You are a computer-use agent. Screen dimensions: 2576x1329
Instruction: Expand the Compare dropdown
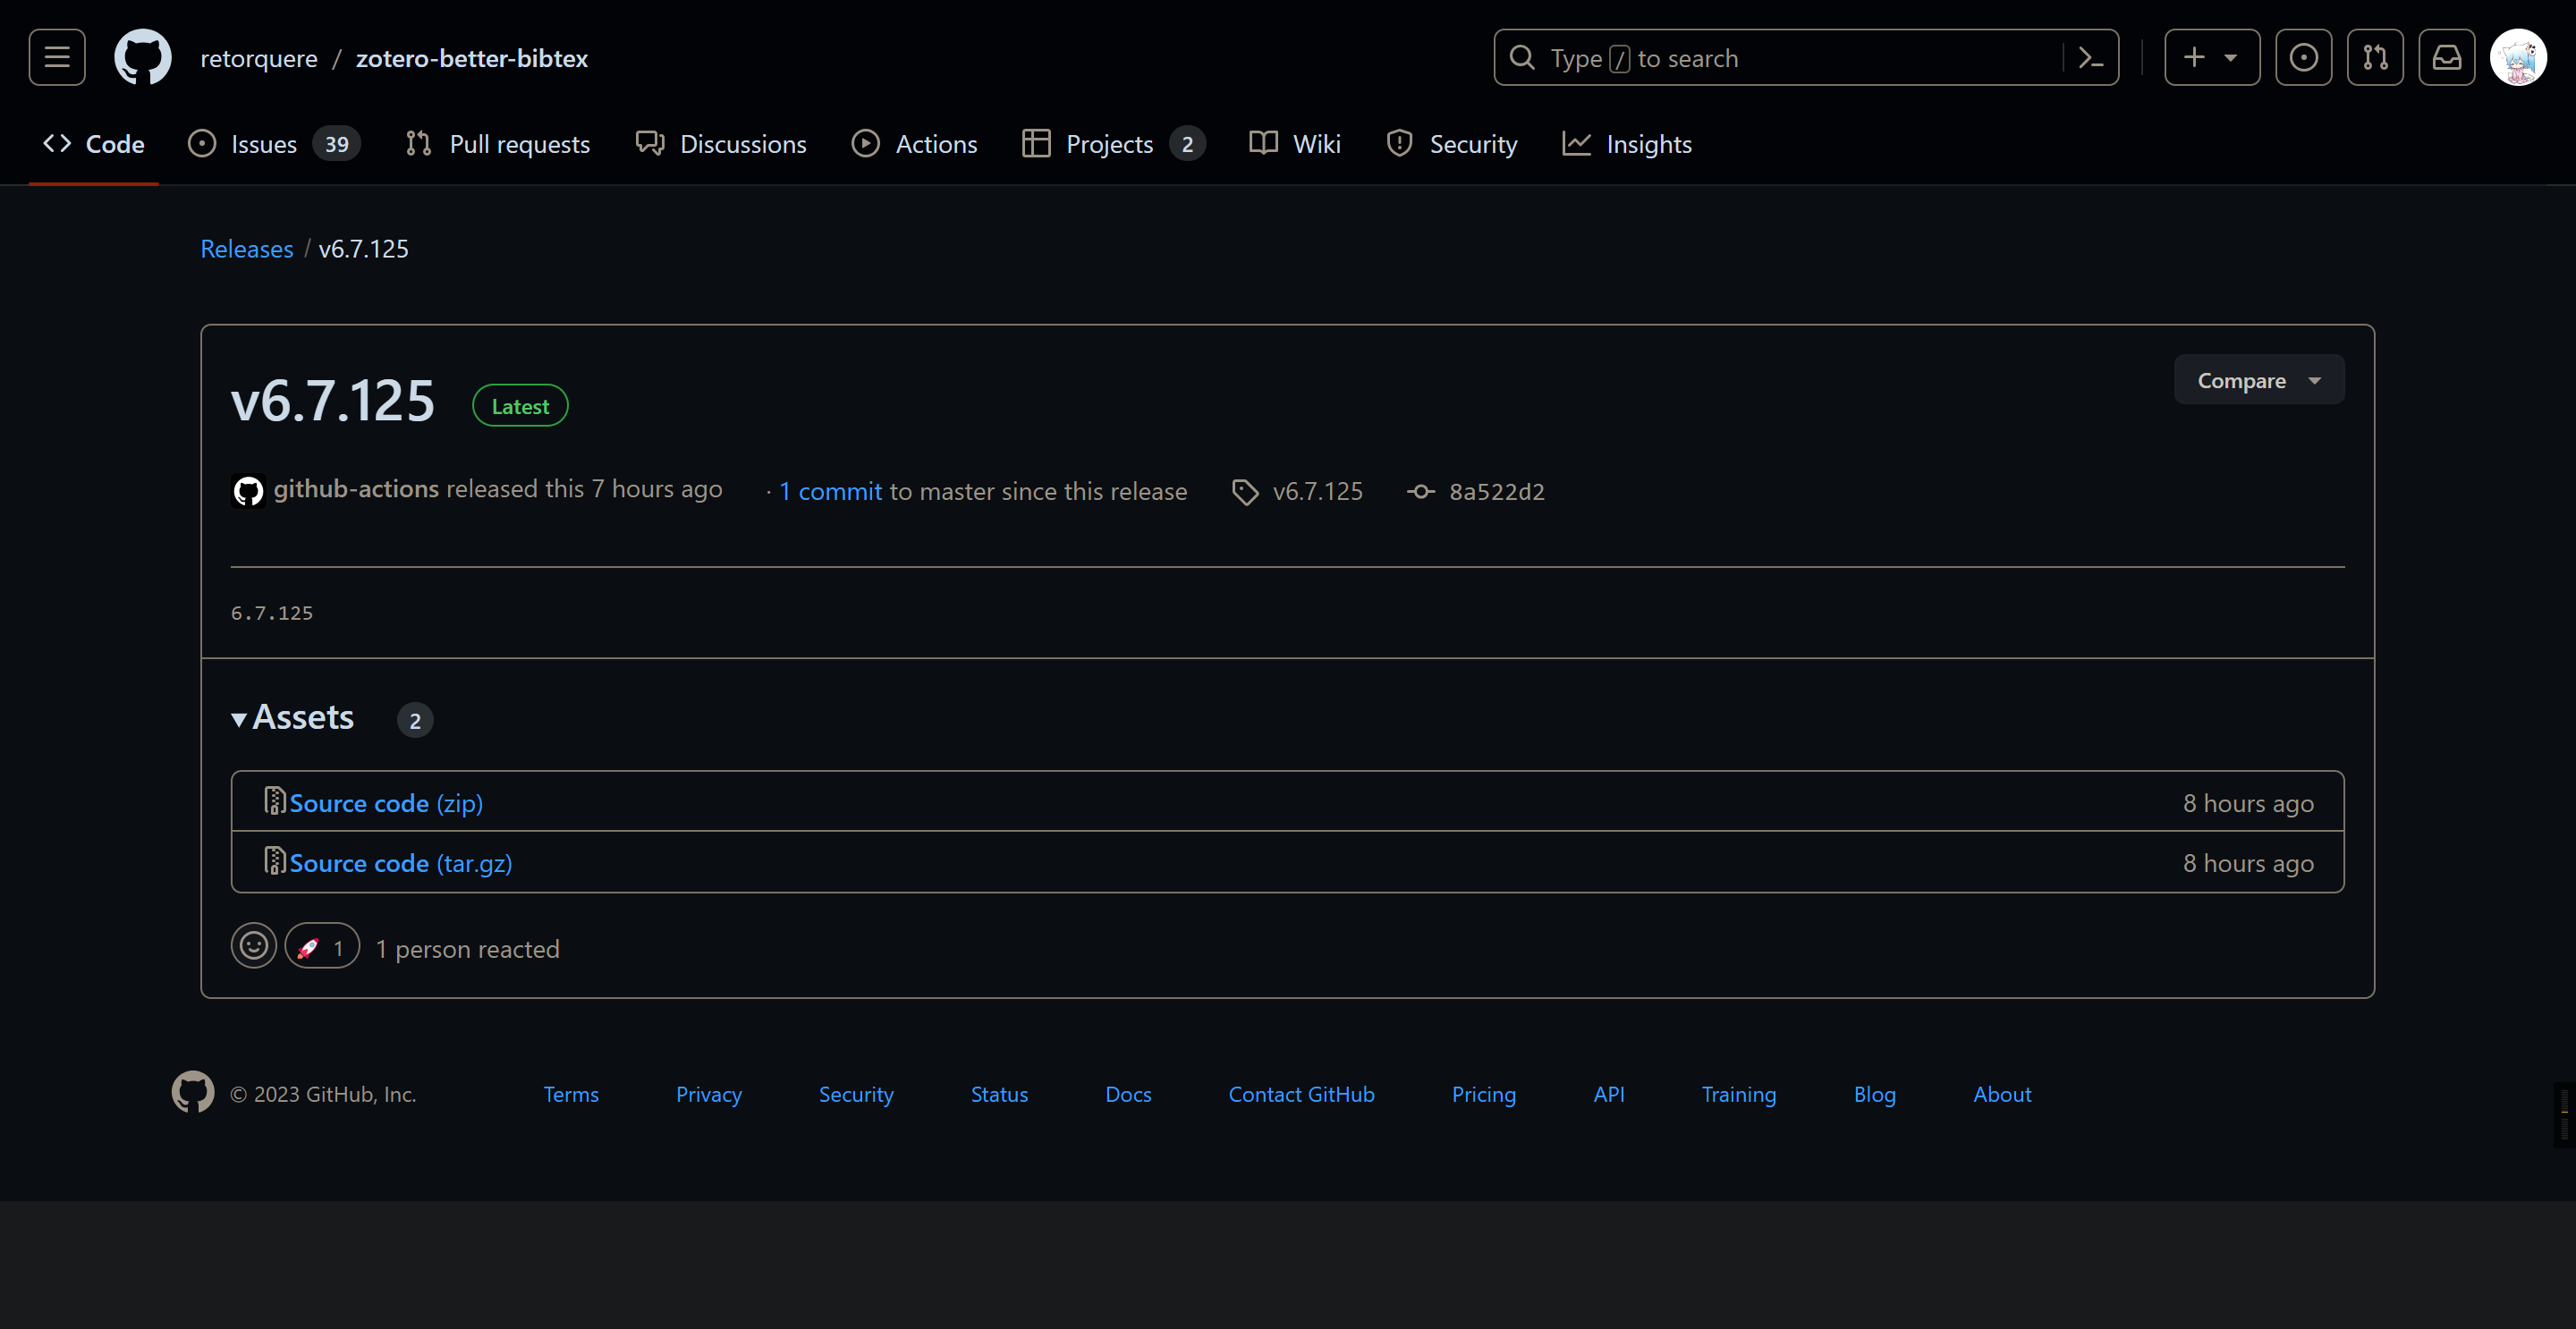click(x=2258, y=380)
